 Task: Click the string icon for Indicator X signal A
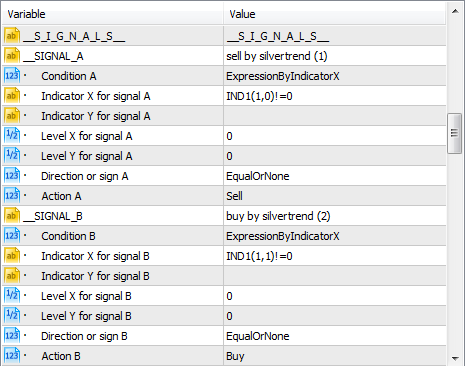click(x=12, y=96)
